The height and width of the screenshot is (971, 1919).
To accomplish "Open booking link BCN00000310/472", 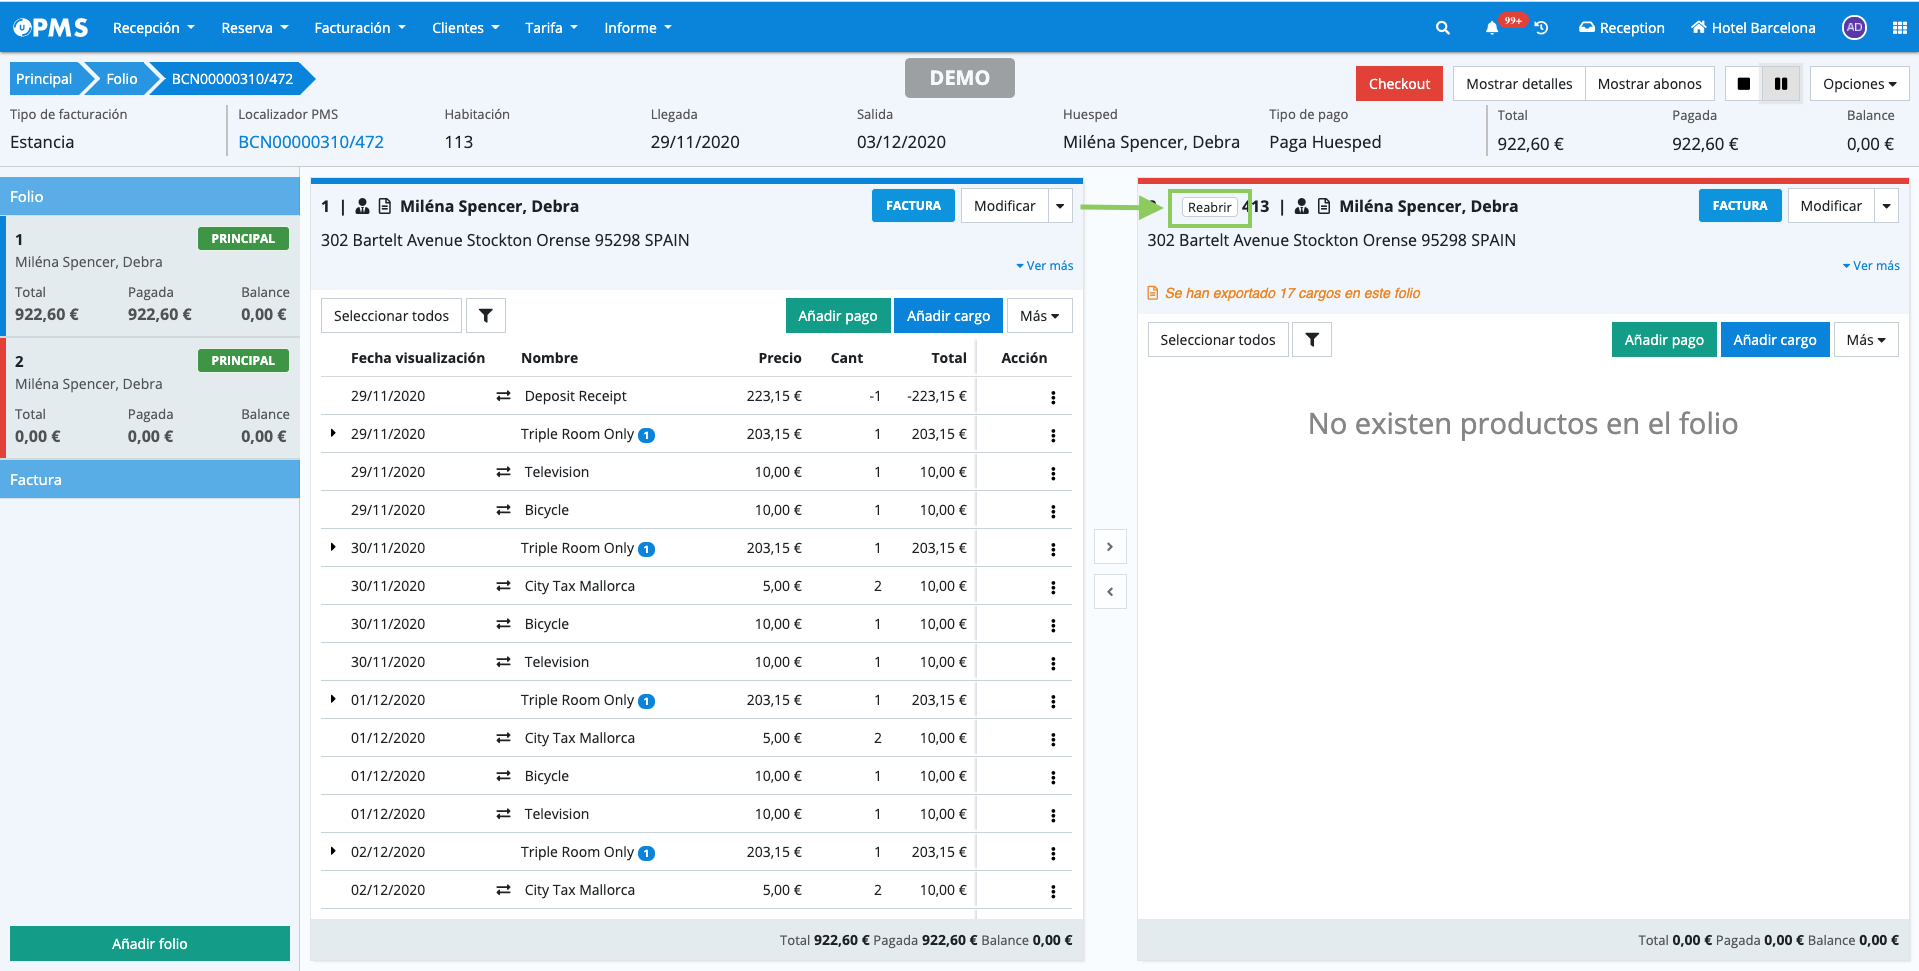I will (x=311, y=142).
